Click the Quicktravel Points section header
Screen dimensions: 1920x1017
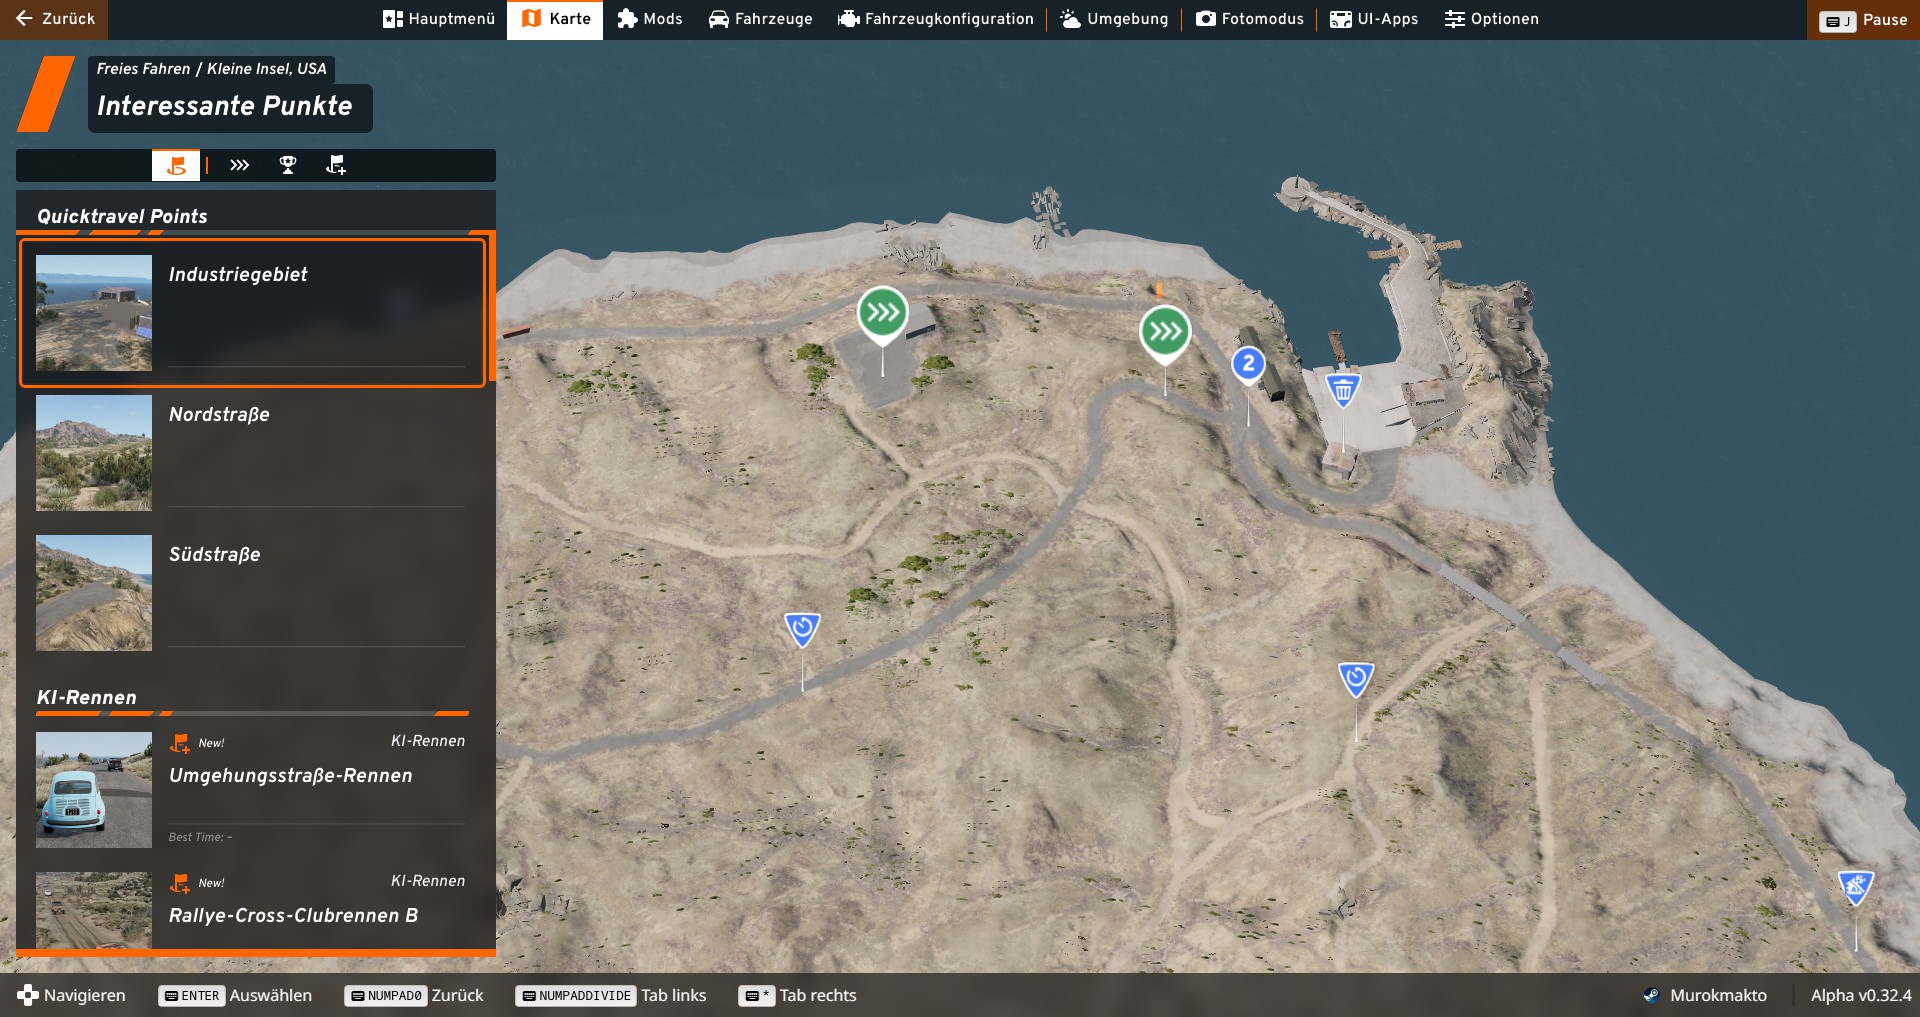(x=122, y=216)
